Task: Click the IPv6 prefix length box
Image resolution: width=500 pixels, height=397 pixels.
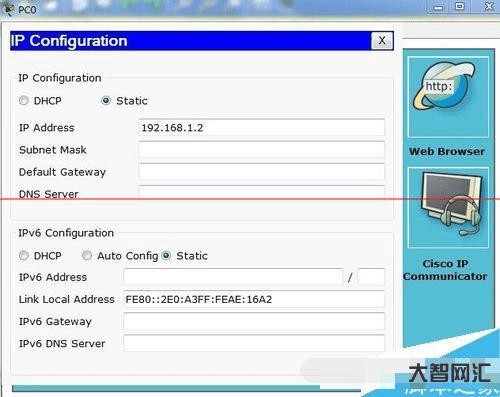Action: click(x=371, y=277)
